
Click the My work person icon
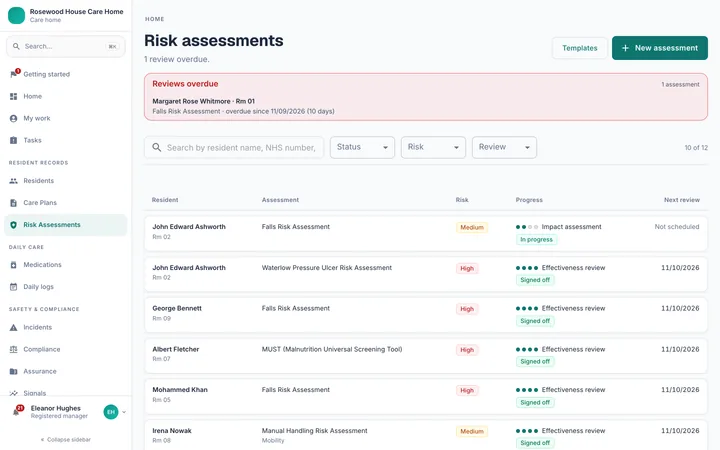point(14,118)
